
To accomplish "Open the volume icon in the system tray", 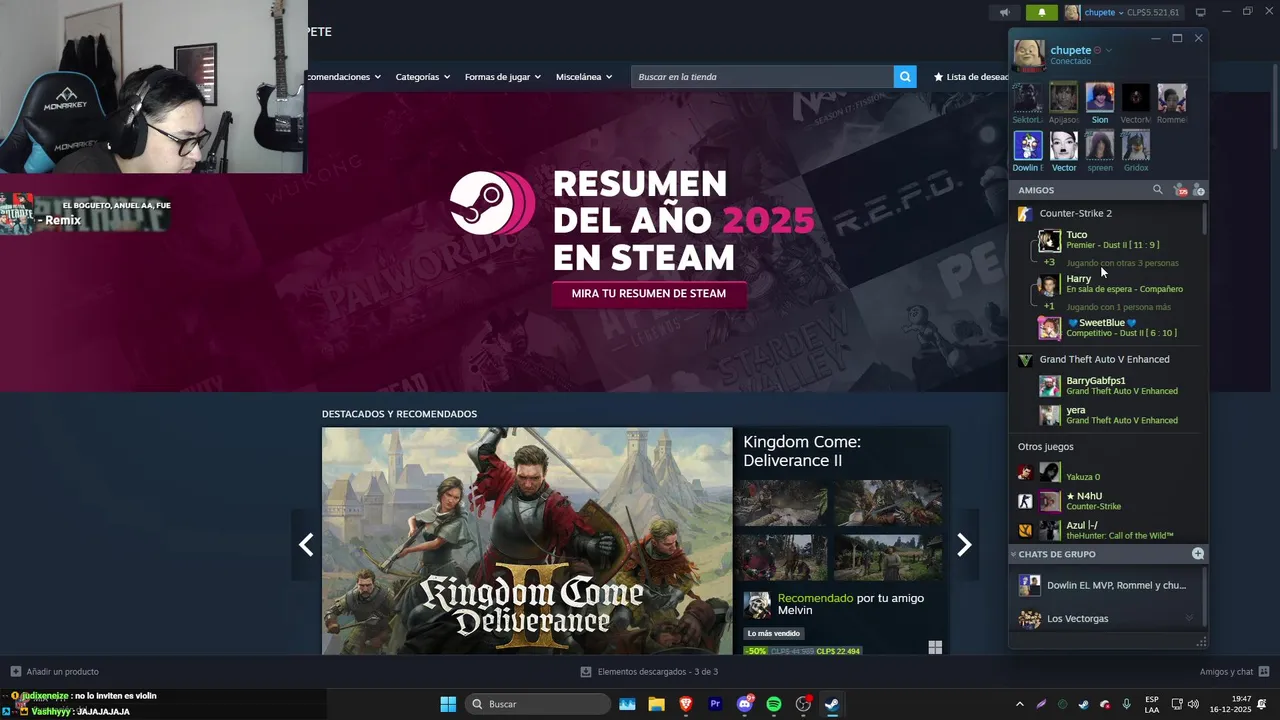I will 1193,704.
